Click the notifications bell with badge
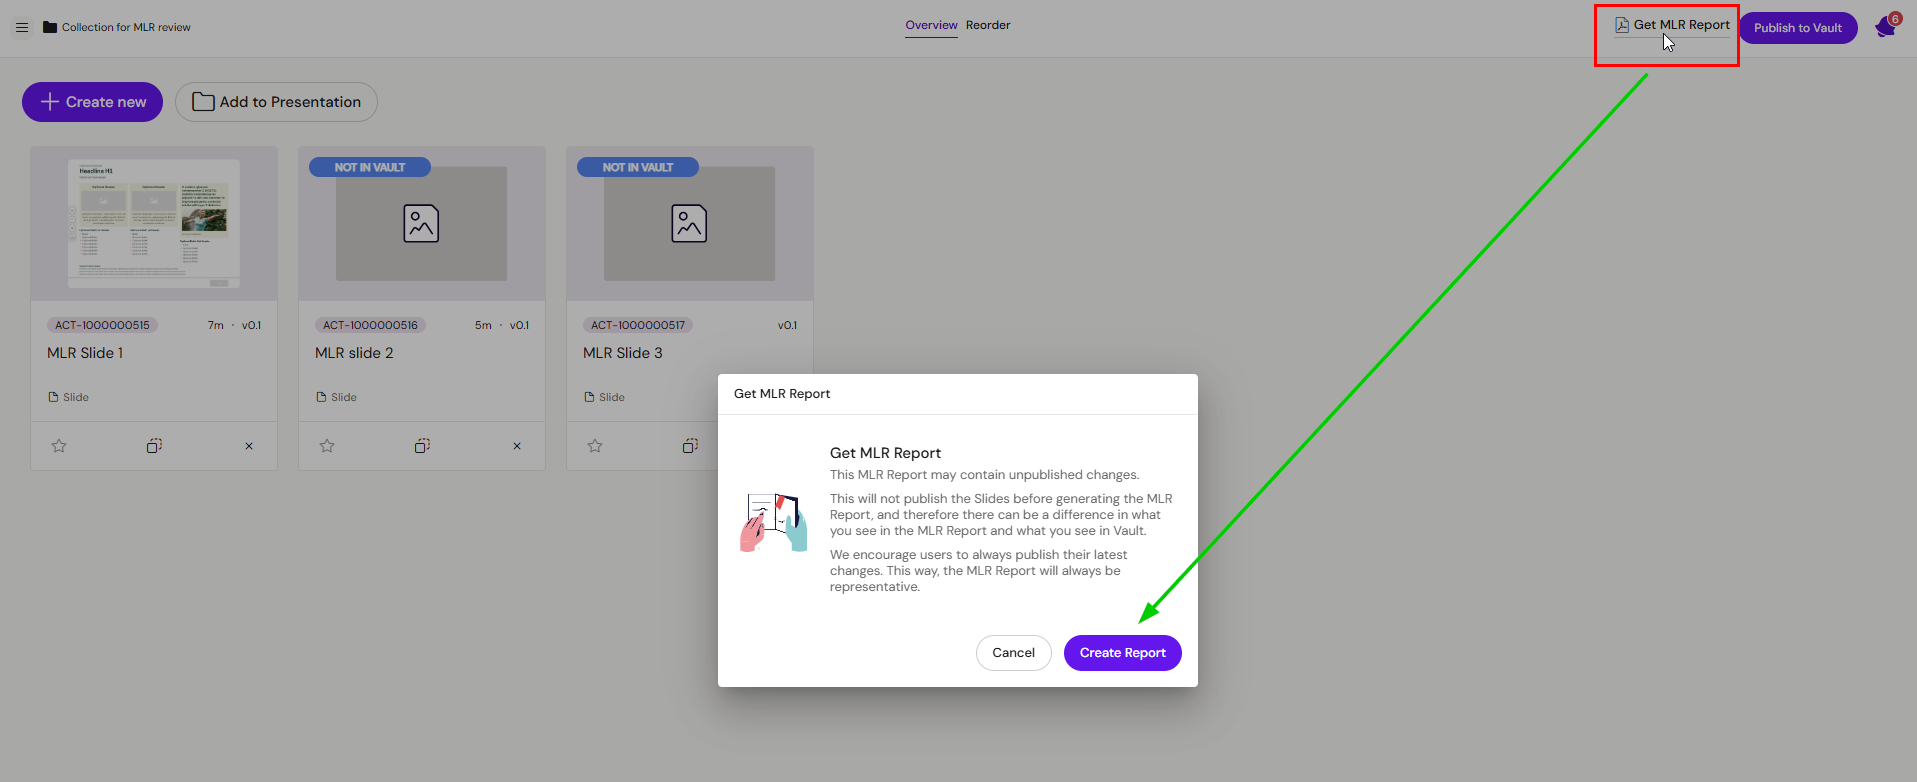 tap(1885, 27)
